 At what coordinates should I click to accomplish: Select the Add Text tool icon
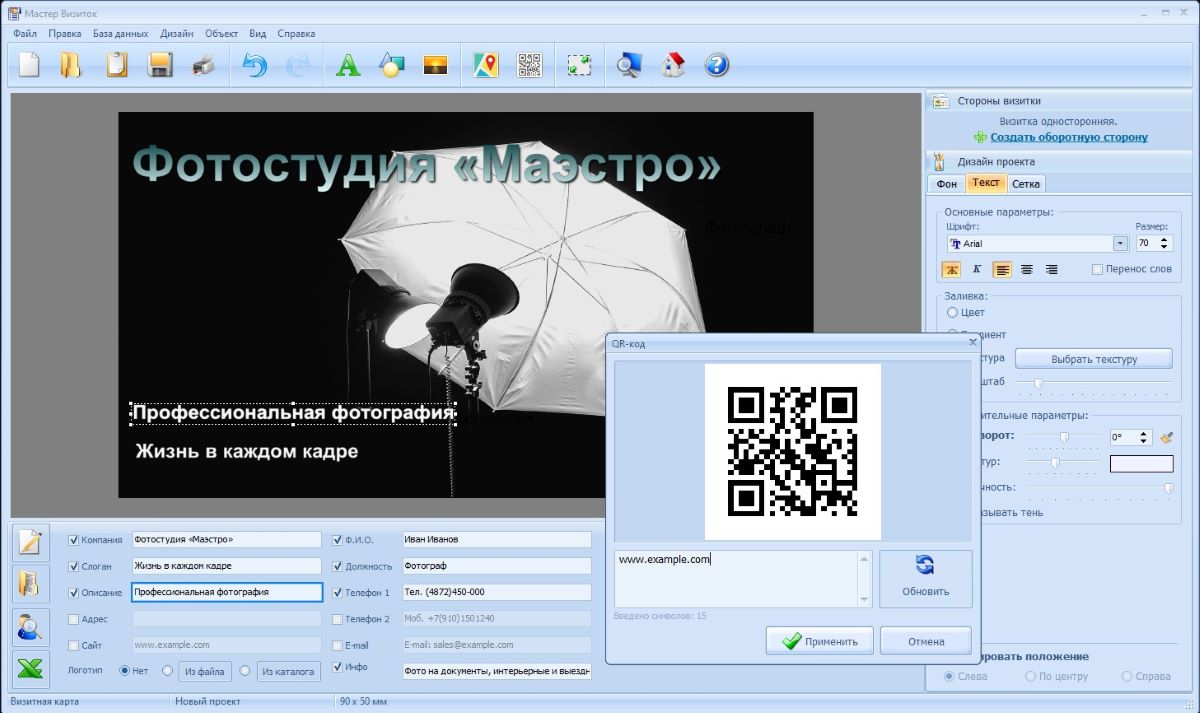point(347,66)
